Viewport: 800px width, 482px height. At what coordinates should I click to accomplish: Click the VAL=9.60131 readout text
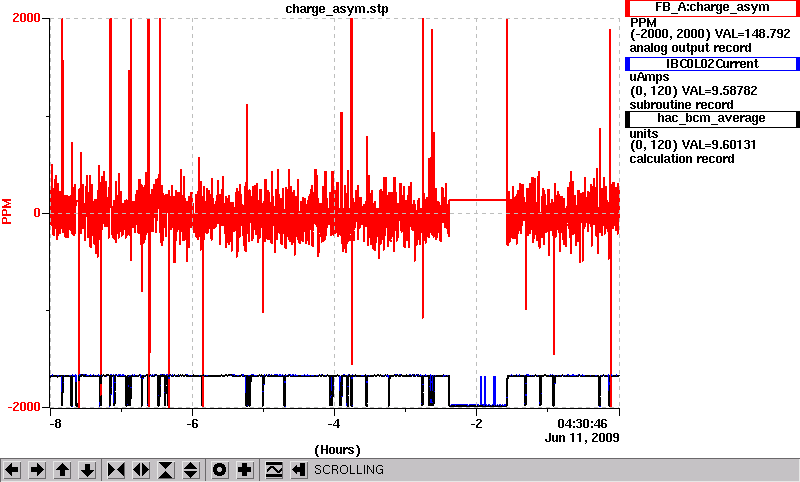tap(719, 145)
